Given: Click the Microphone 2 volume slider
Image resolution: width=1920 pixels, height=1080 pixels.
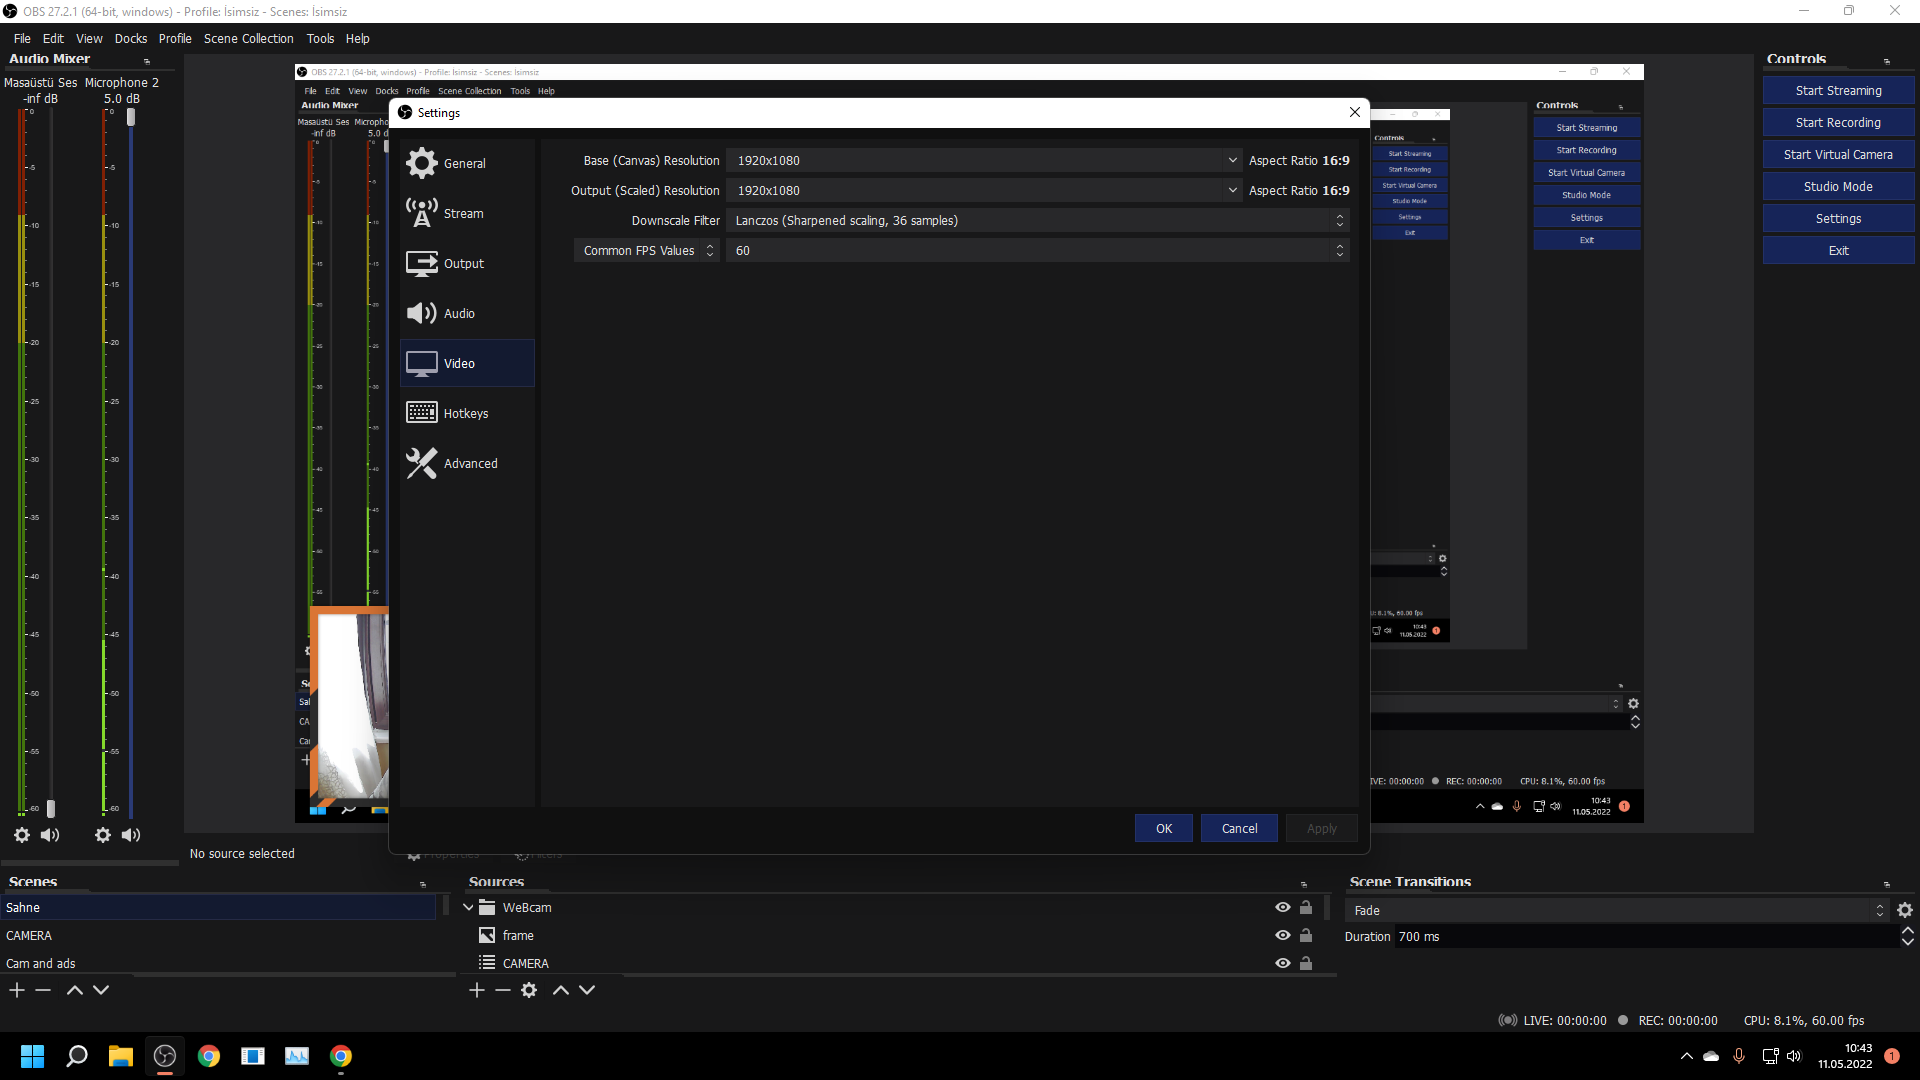Looking at the screenshot, I should pyautogui.click(x=131, y=117).
